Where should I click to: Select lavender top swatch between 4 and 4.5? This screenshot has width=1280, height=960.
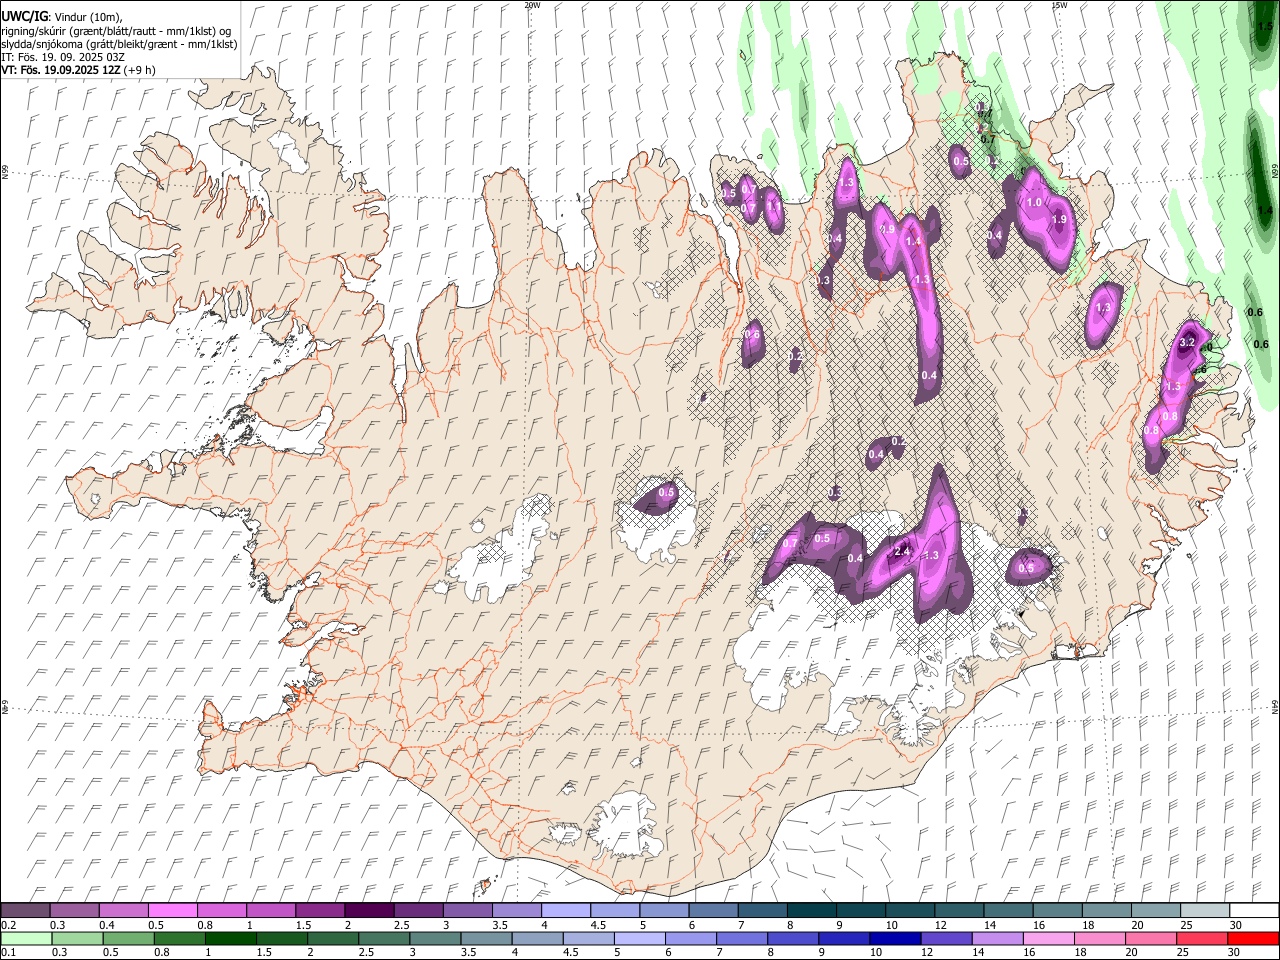[566, 910]
